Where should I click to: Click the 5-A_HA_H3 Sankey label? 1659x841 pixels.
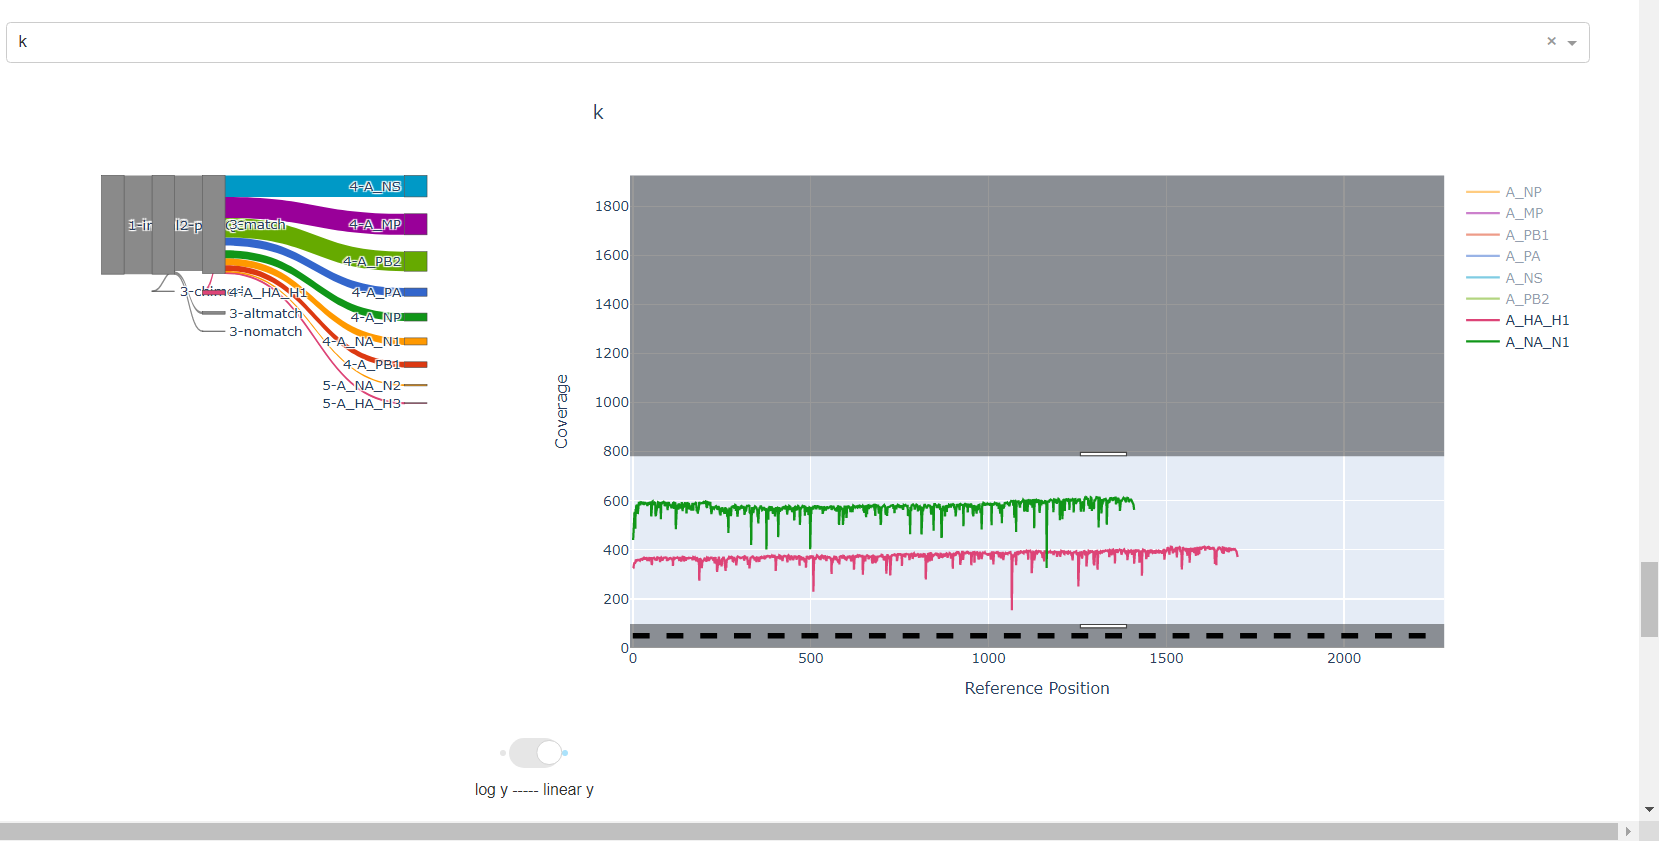tap(361, 403)
